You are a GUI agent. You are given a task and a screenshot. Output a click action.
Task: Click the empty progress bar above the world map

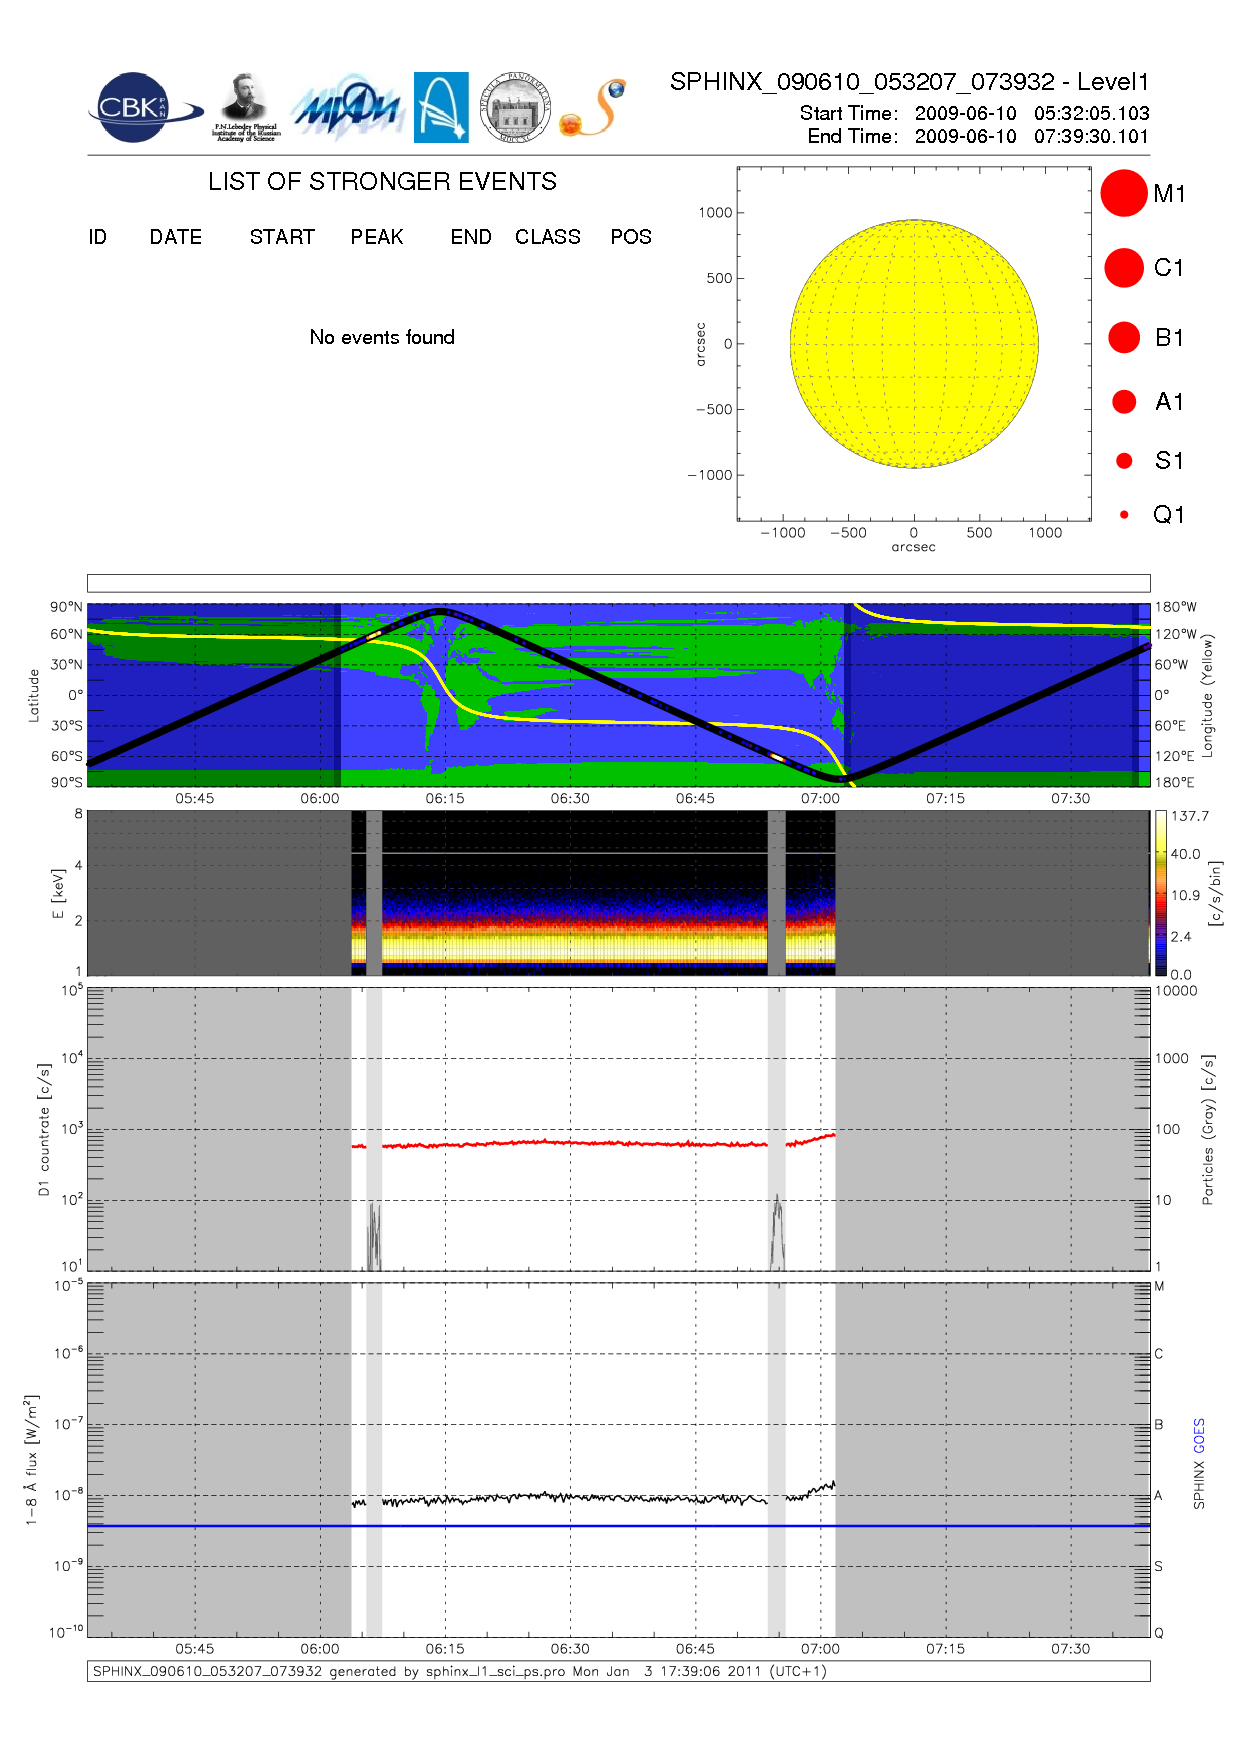618,583
